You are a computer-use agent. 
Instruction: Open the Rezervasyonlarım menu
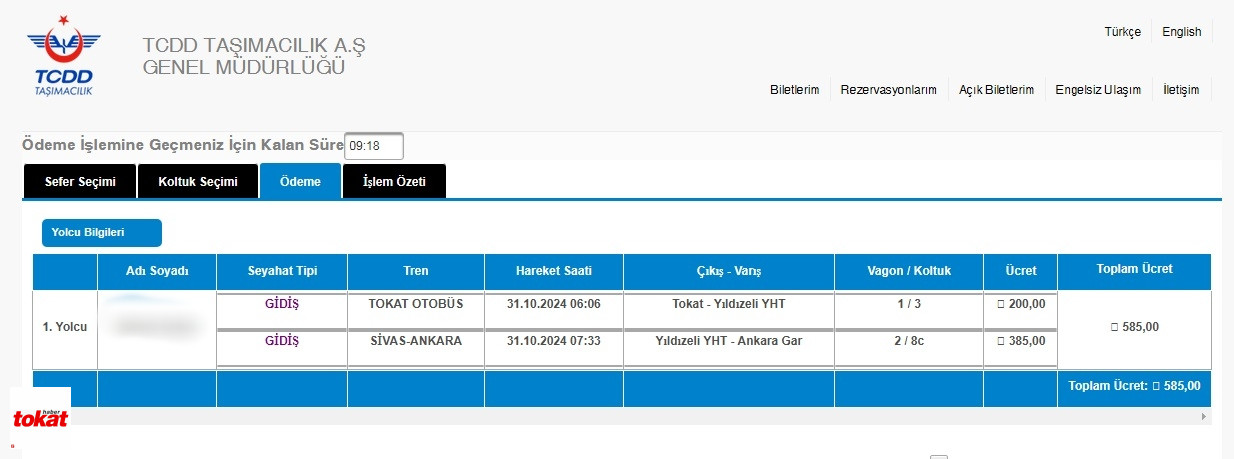tap(888, 90)
